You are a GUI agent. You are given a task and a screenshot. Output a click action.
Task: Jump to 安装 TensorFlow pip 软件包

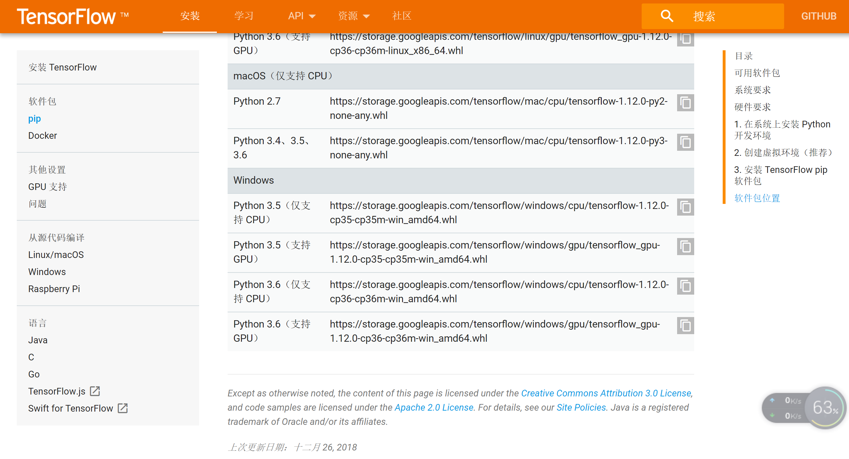(781, 175)
